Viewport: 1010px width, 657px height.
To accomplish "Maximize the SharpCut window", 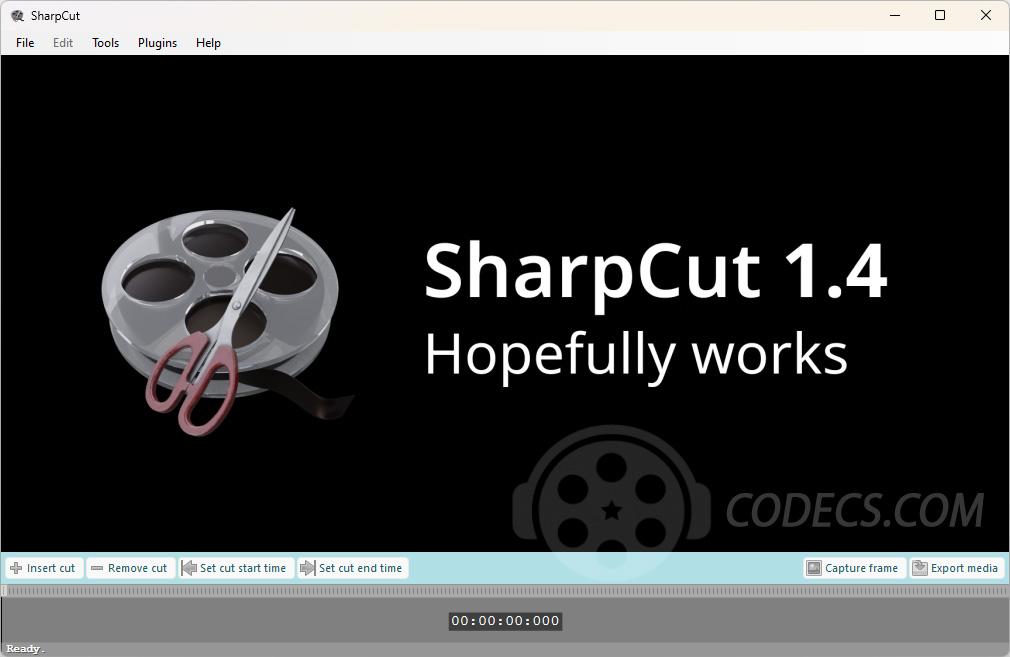I will (940, 15).
